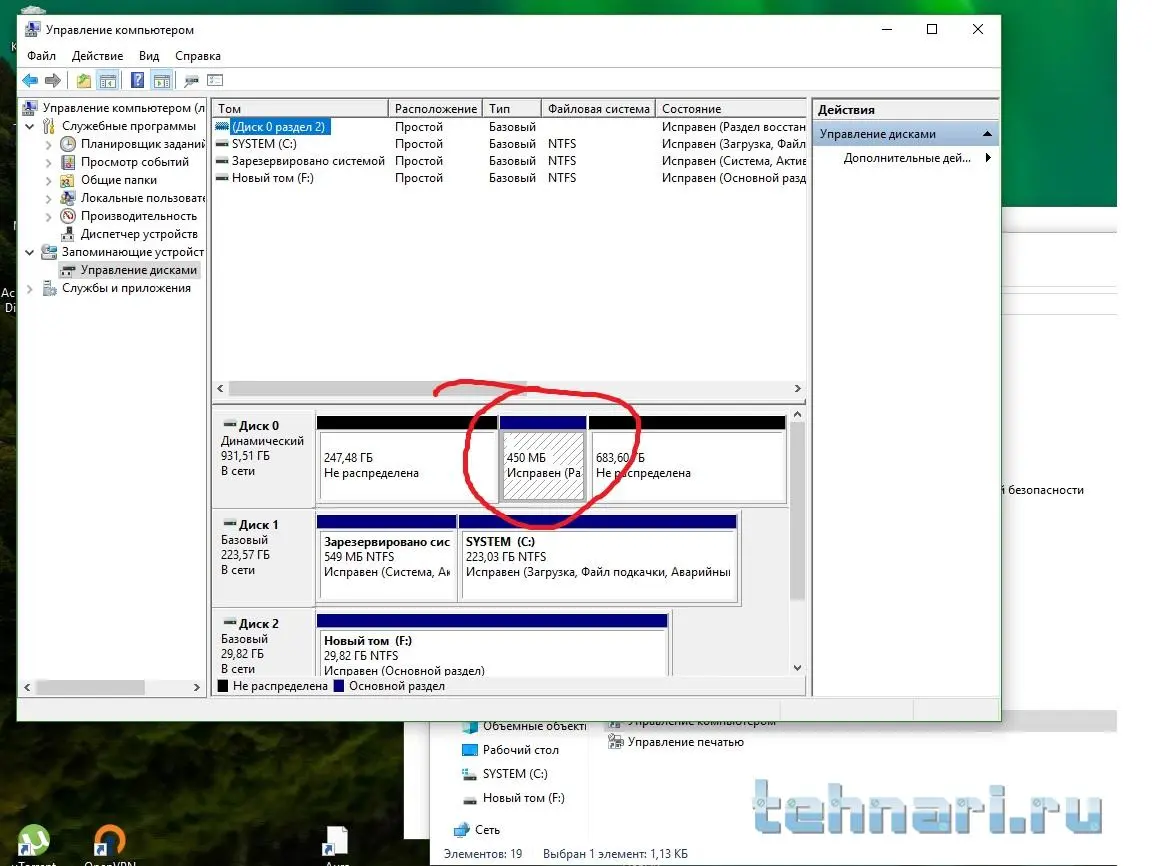1152x866 pixels.
Task: Toggle the Show/Hide Console Tree toolbar icon
Action: click(x=108, y=80)
